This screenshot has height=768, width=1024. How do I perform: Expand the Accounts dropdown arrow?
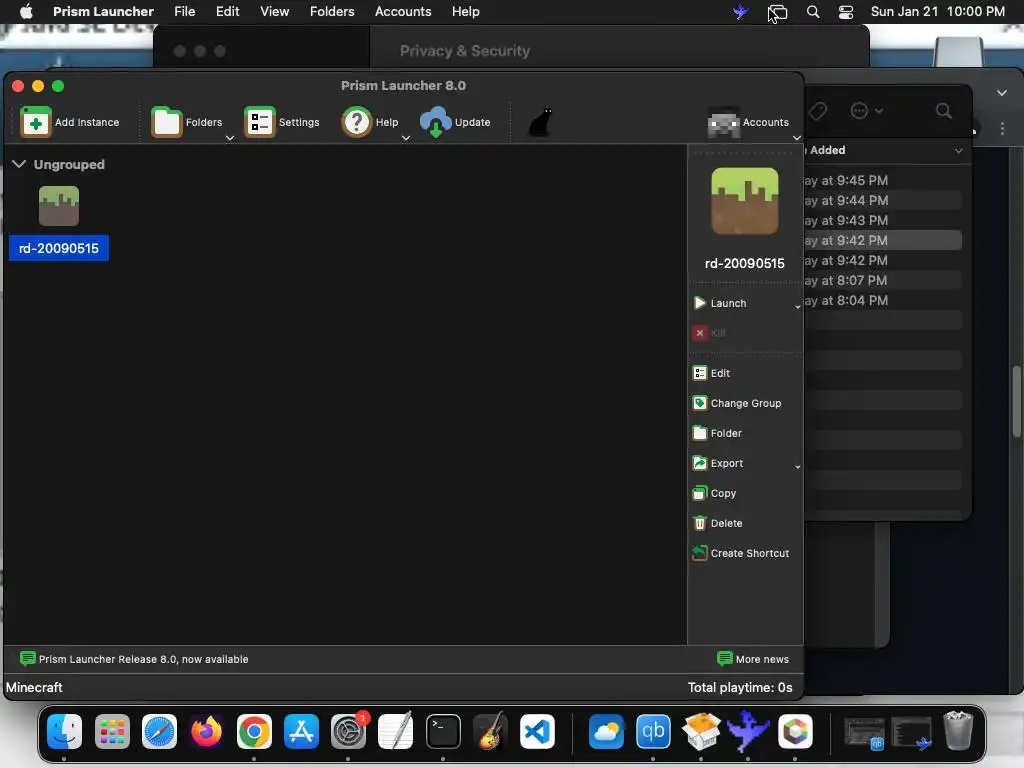797,138
